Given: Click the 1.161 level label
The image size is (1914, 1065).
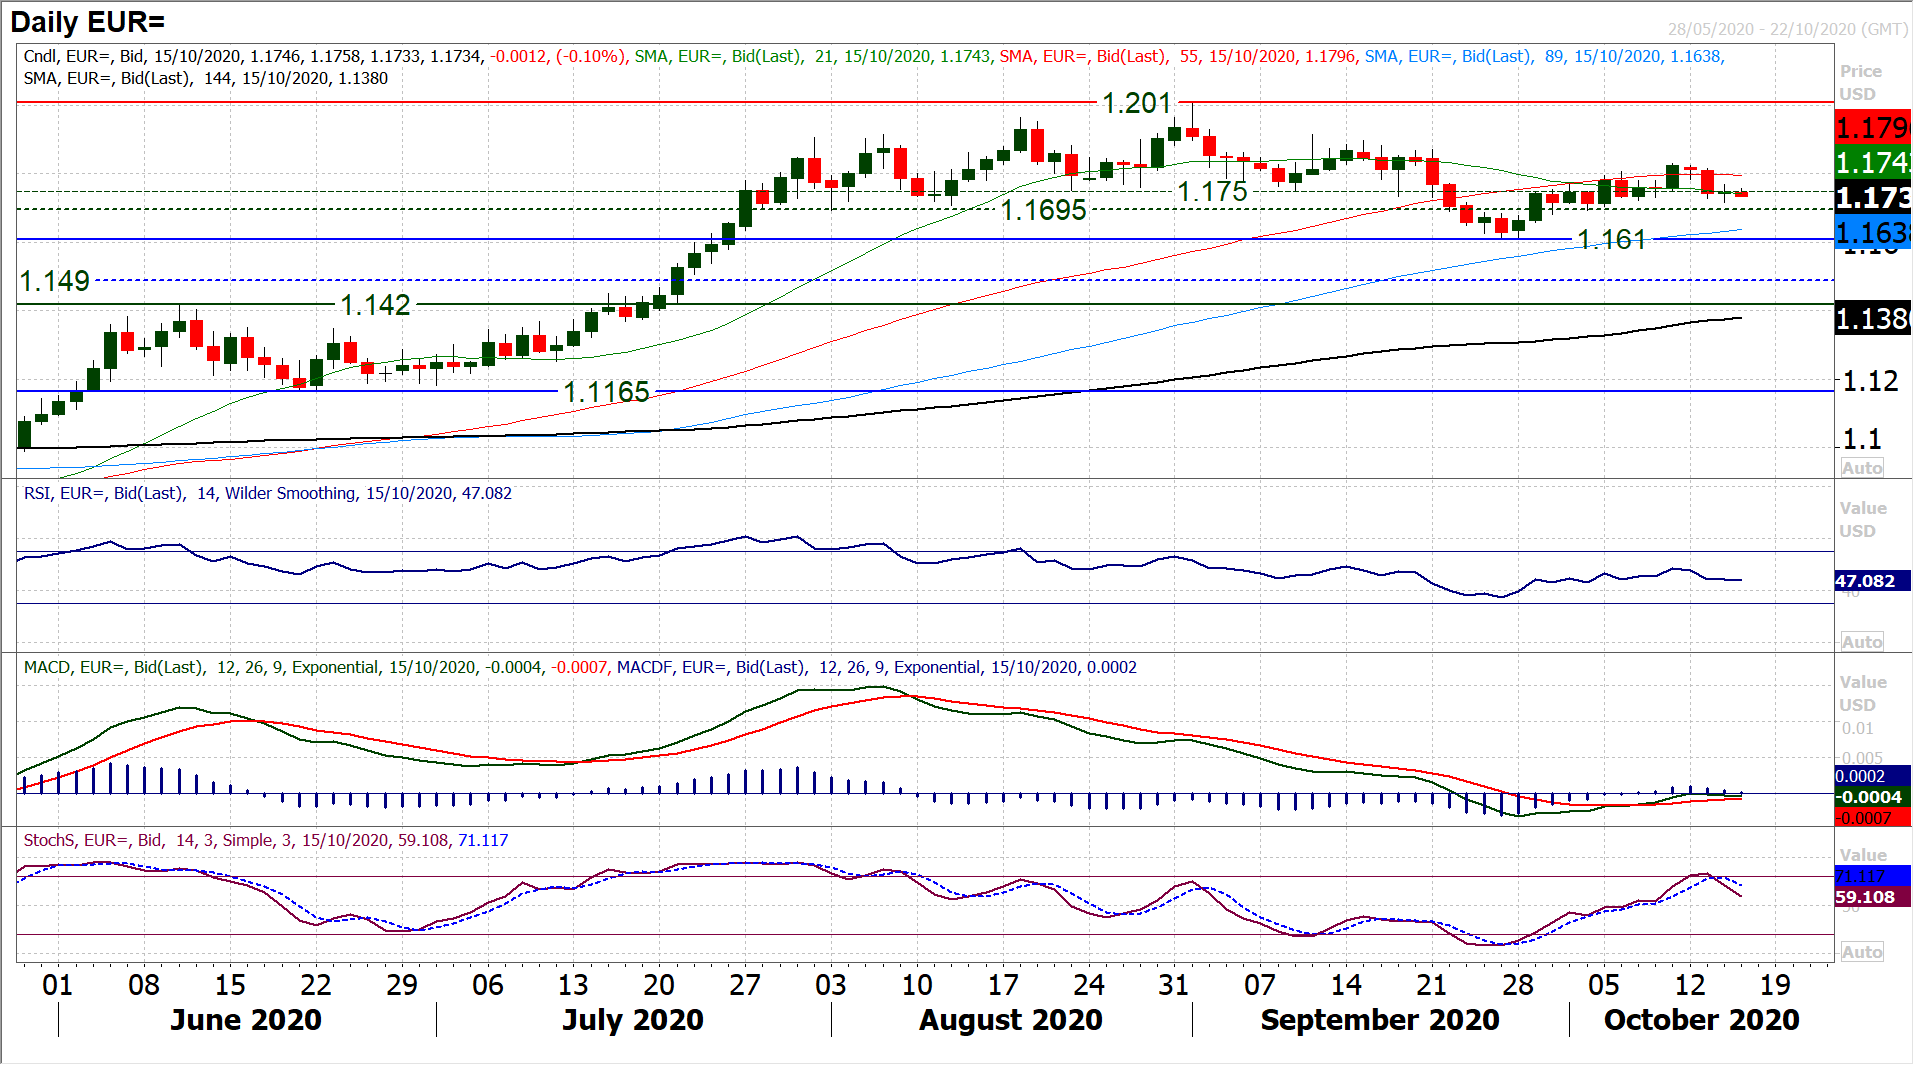Looking at the screenshot, I should tap(1611, 240).
